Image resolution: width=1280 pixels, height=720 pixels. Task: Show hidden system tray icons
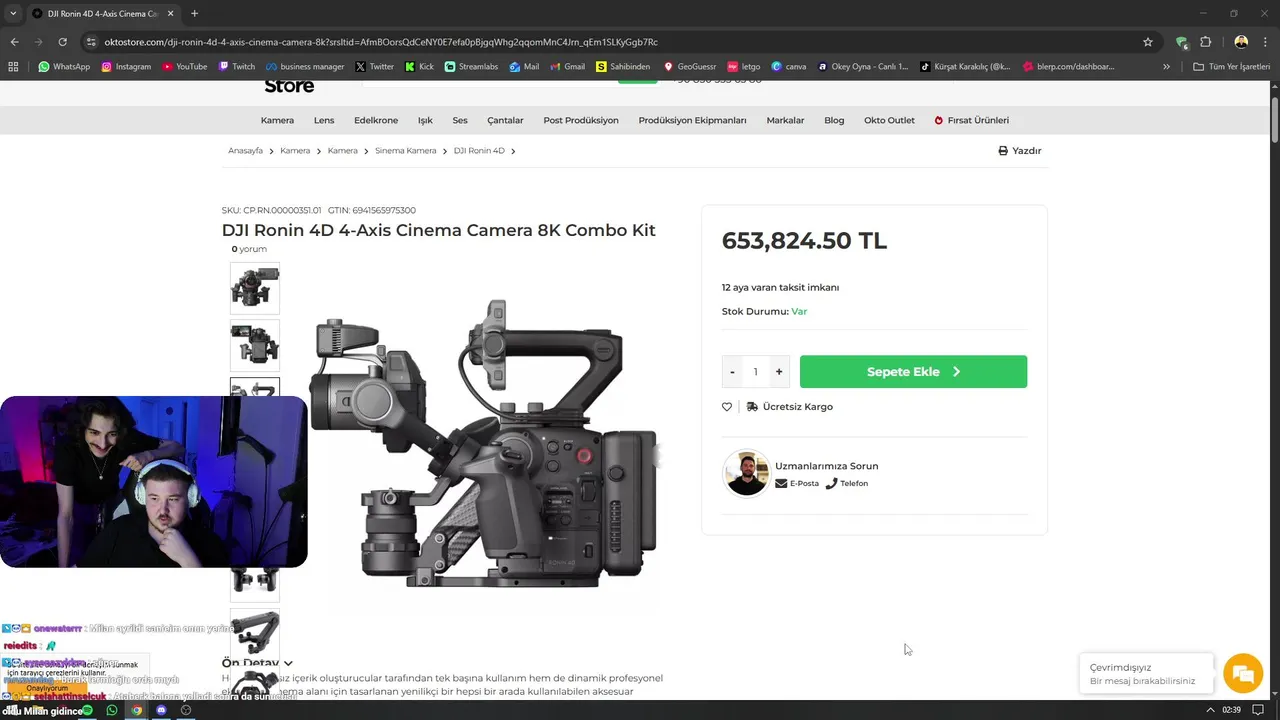tap(1211, 710)
